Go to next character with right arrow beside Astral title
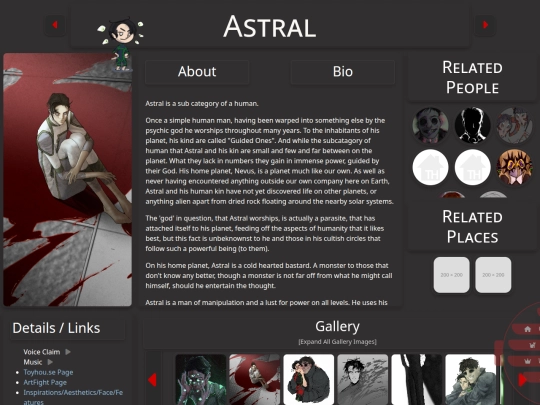 (x=485, y=25)
